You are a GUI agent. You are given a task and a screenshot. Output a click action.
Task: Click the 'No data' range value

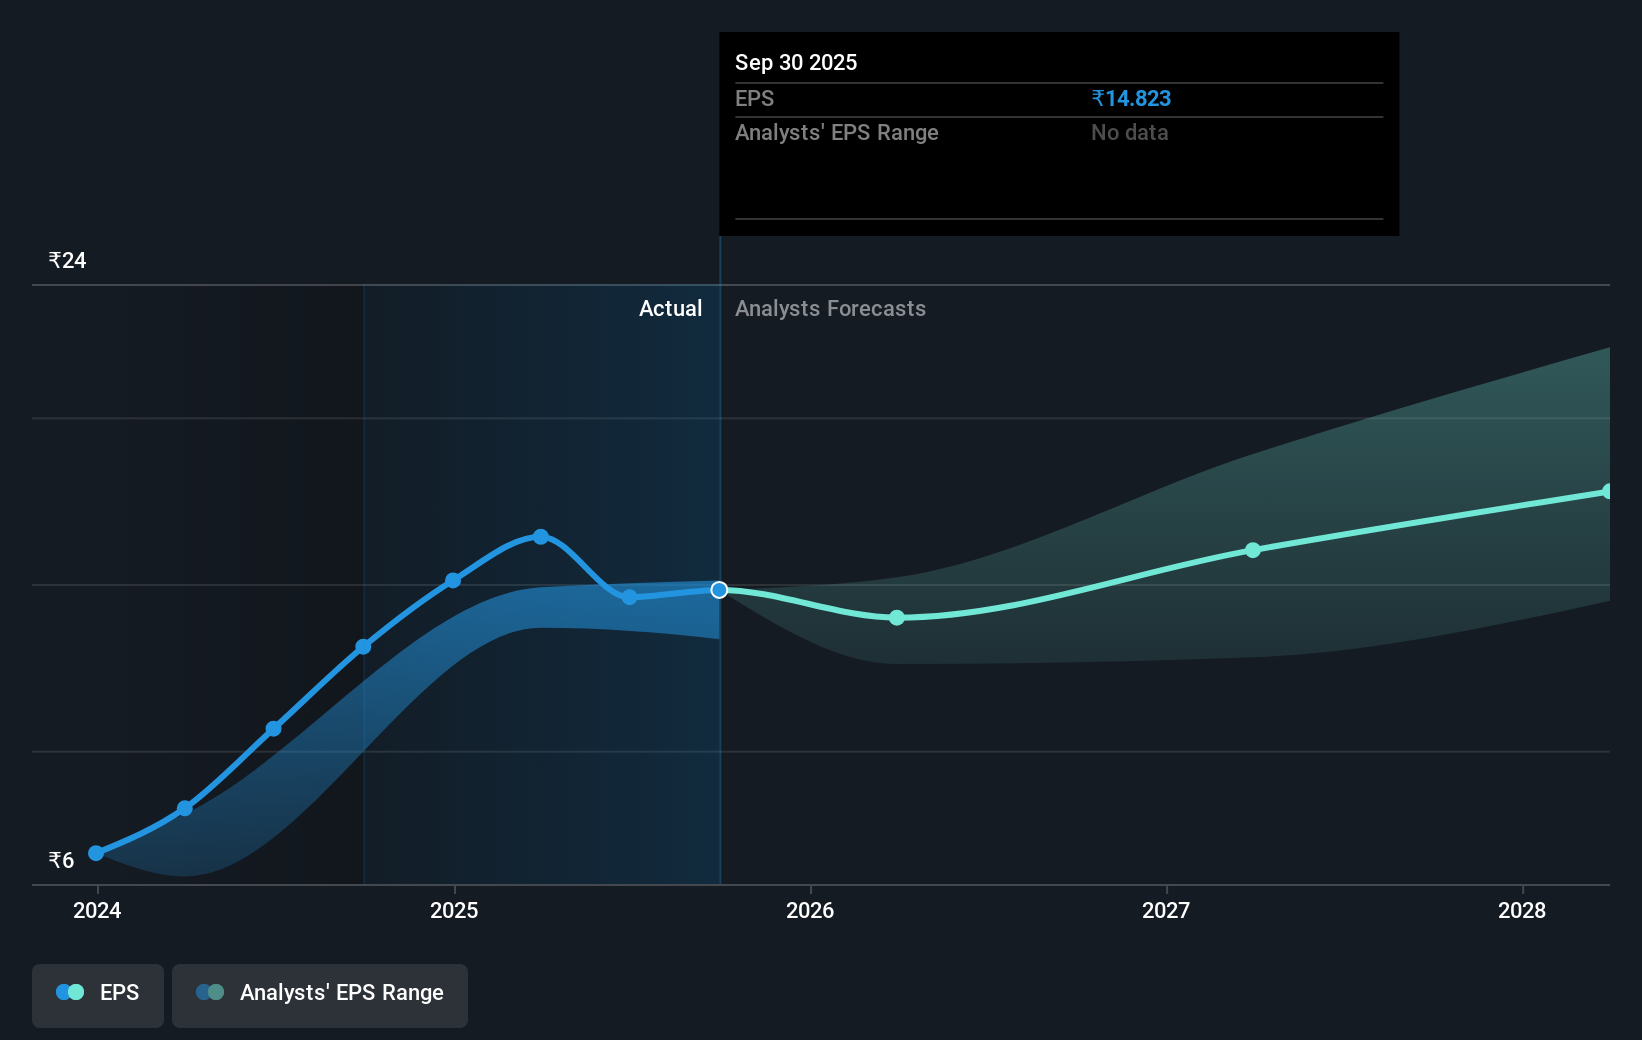click(x=1130, y=132)
